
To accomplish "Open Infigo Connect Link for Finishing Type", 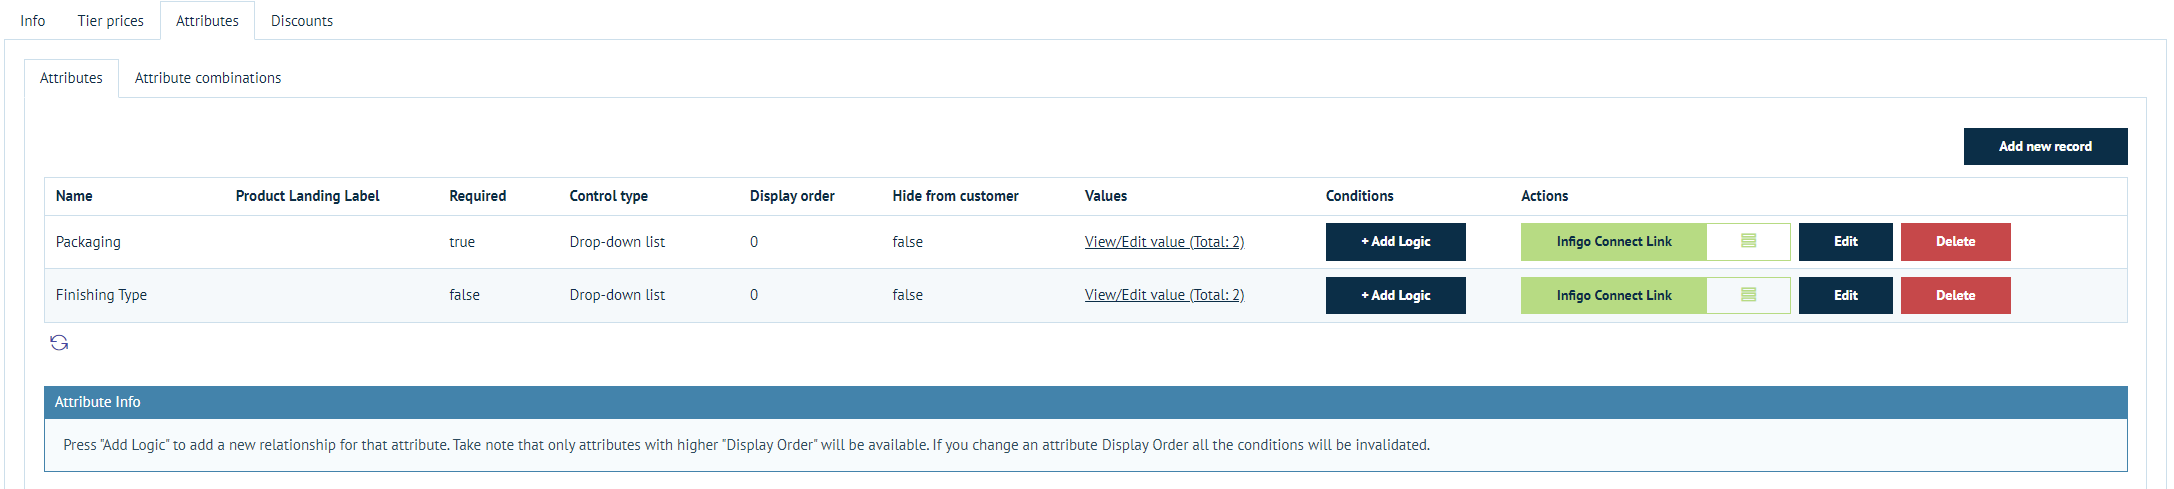I will point(1613,296).
